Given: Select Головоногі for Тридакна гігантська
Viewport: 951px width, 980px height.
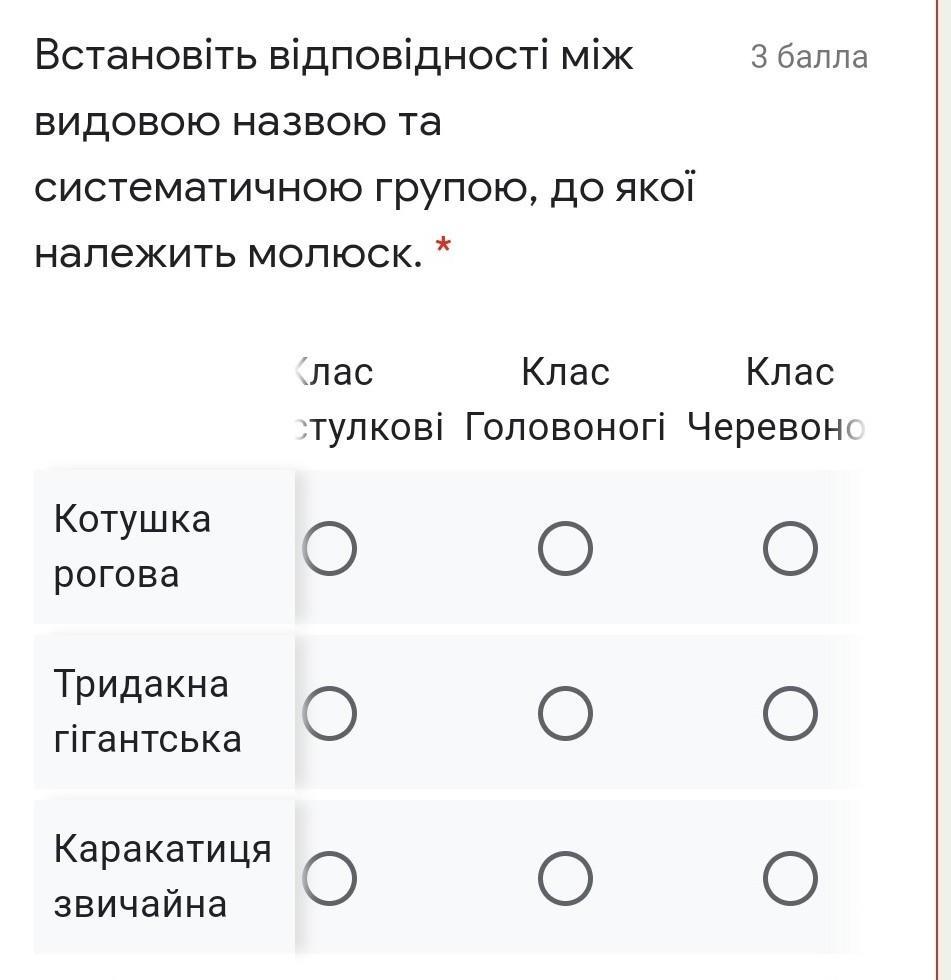Looking at the screenshot, I should click(x=565, y=713).
